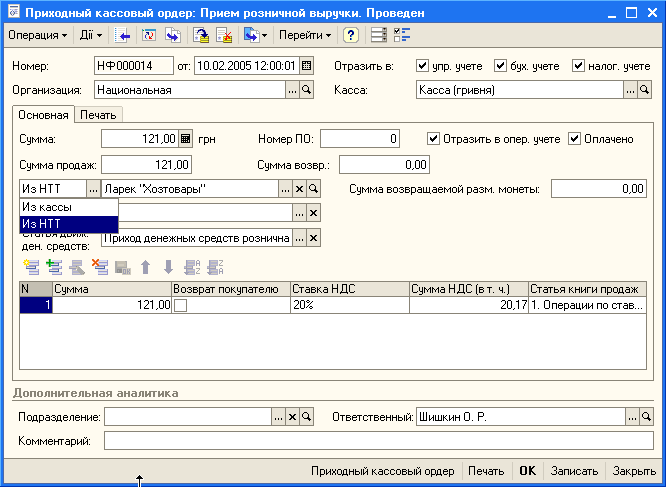This screenshot has width=666, height=487.
Task: Clear the Подразделение field
Action: (292, 417)
